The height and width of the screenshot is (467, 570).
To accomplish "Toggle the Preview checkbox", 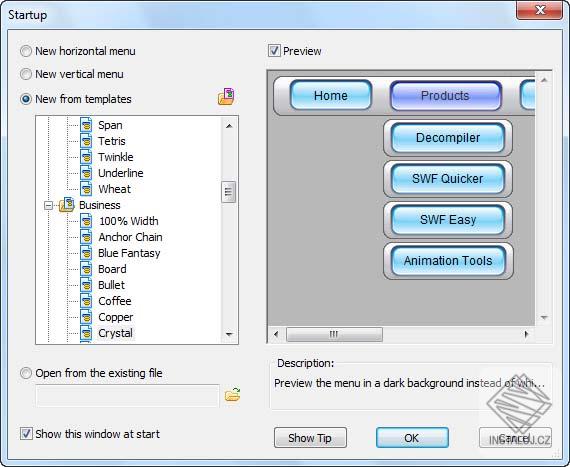I will pyautogui.click(x=274, y=51).
